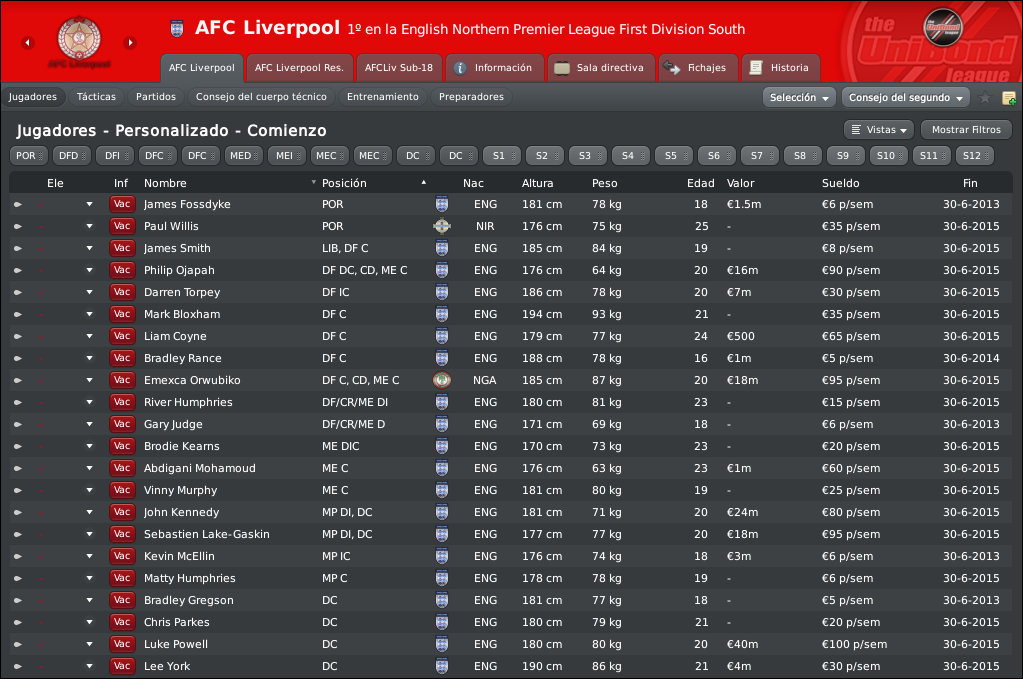Go forward with the right arrow icon
The width and height of the screenshot is (1023, 679).
coord(130,43)
